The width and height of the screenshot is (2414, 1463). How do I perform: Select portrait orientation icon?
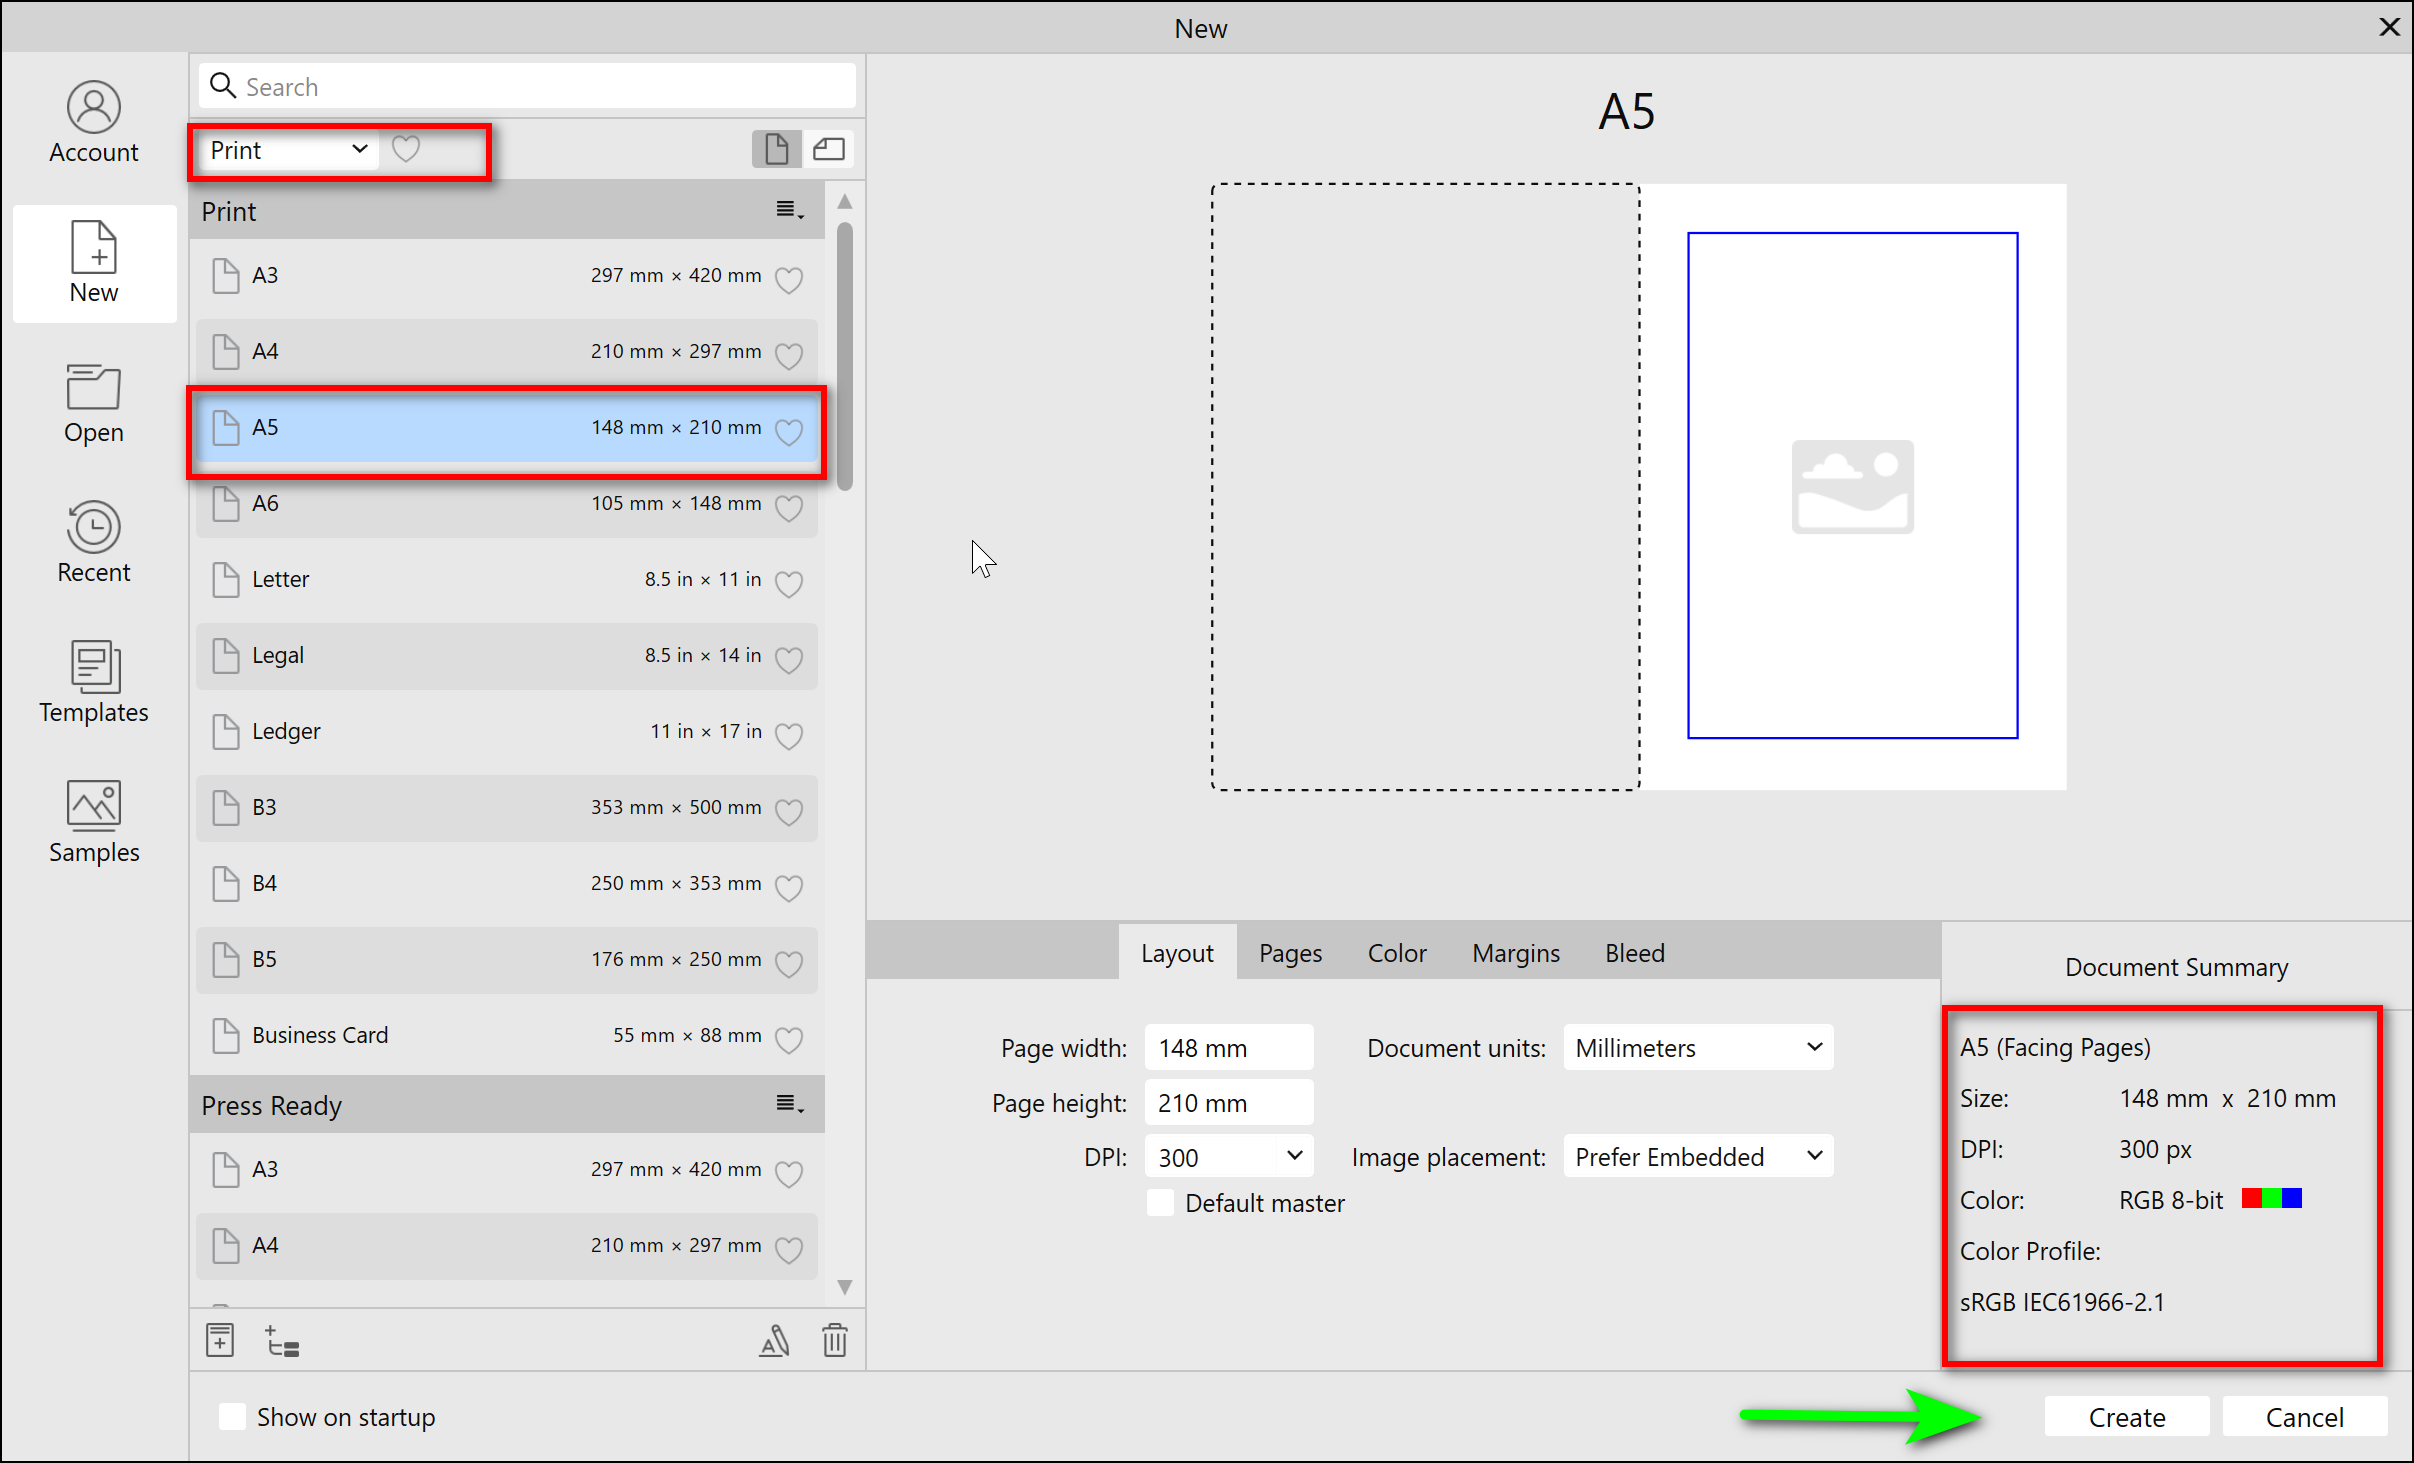776,149
